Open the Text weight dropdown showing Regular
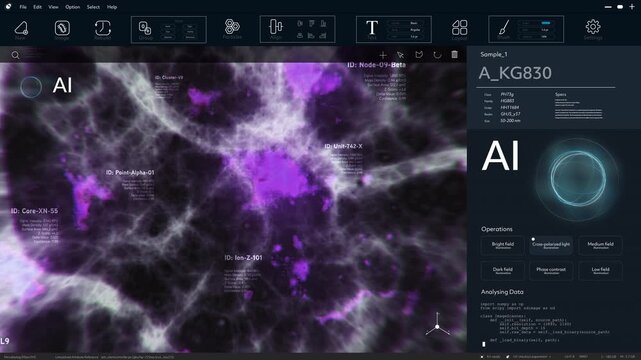This screenshot has height=360, width=641. [406, 30]
